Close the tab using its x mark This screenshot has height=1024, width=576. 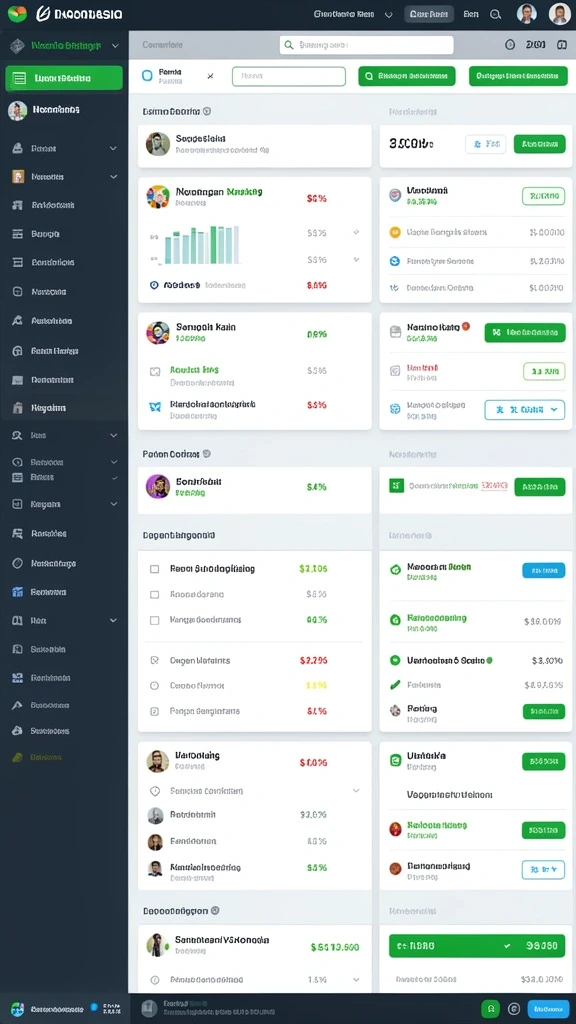point(210,76)
